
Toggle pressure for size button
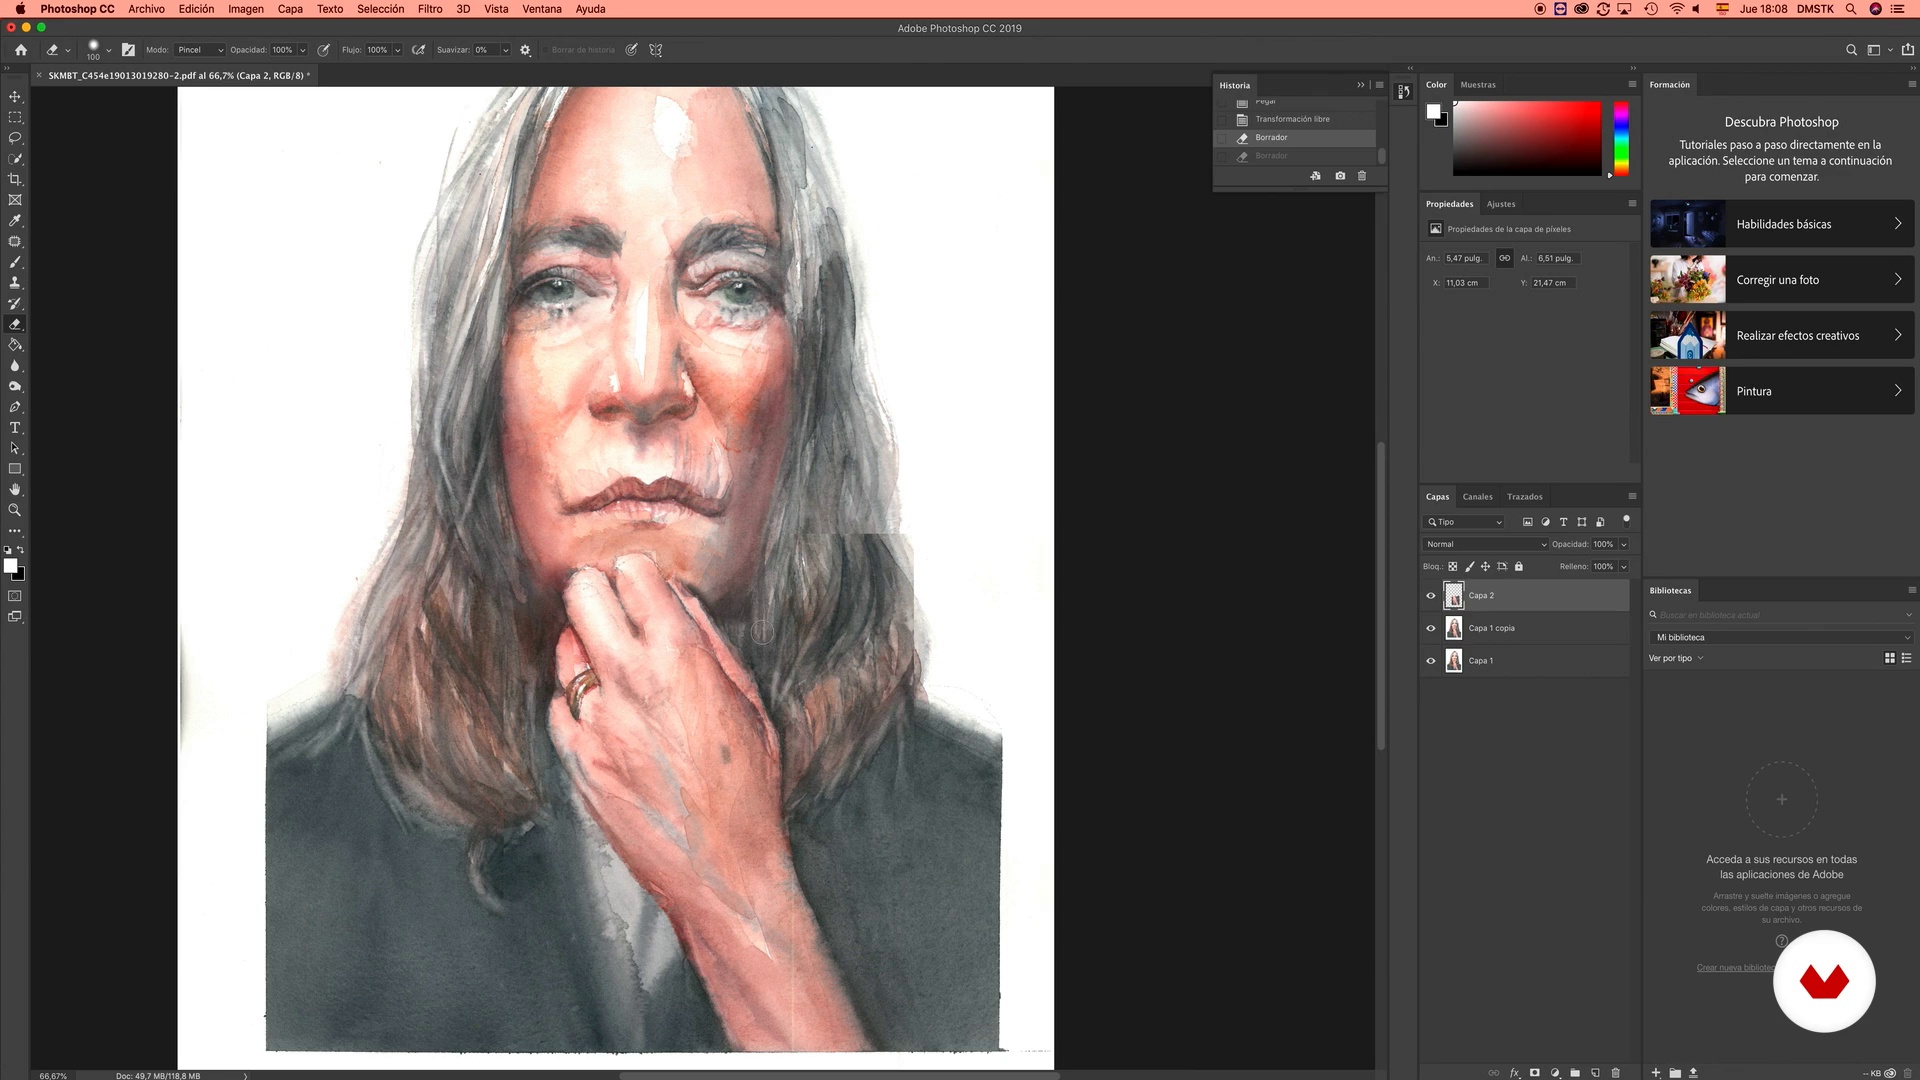point(632,50)
